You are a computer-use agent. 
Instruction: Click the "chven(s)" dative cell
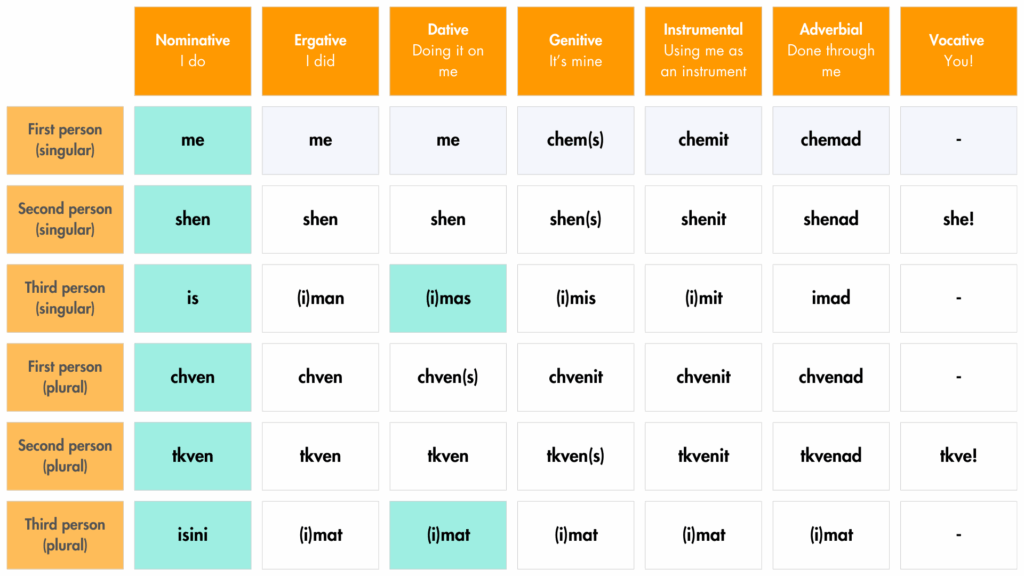(x=448, y=377)
